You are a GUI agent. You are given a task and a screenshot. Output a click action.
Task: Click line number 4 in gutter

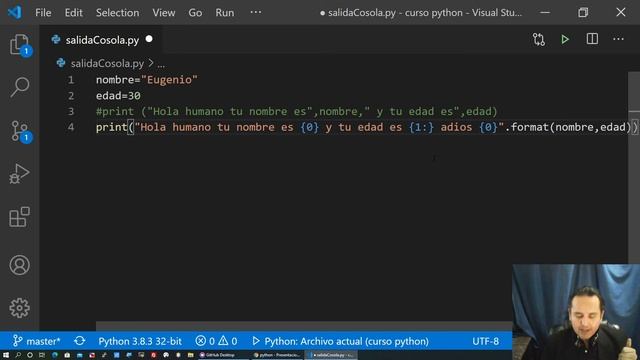coord(71,127)
